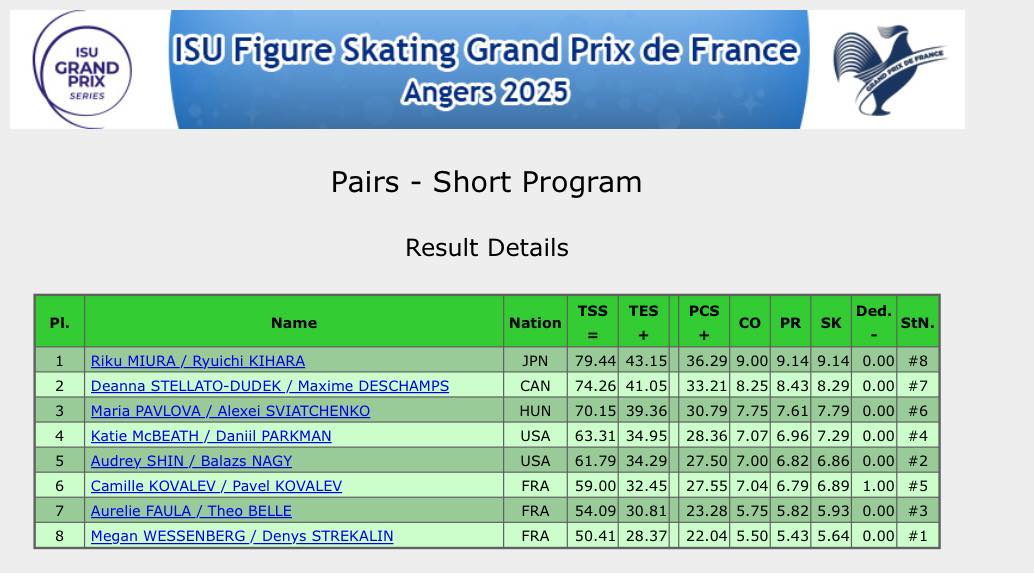Click the Nation column header
Image resolution: width=1034 pixels, height=573 pixels.
535,322
